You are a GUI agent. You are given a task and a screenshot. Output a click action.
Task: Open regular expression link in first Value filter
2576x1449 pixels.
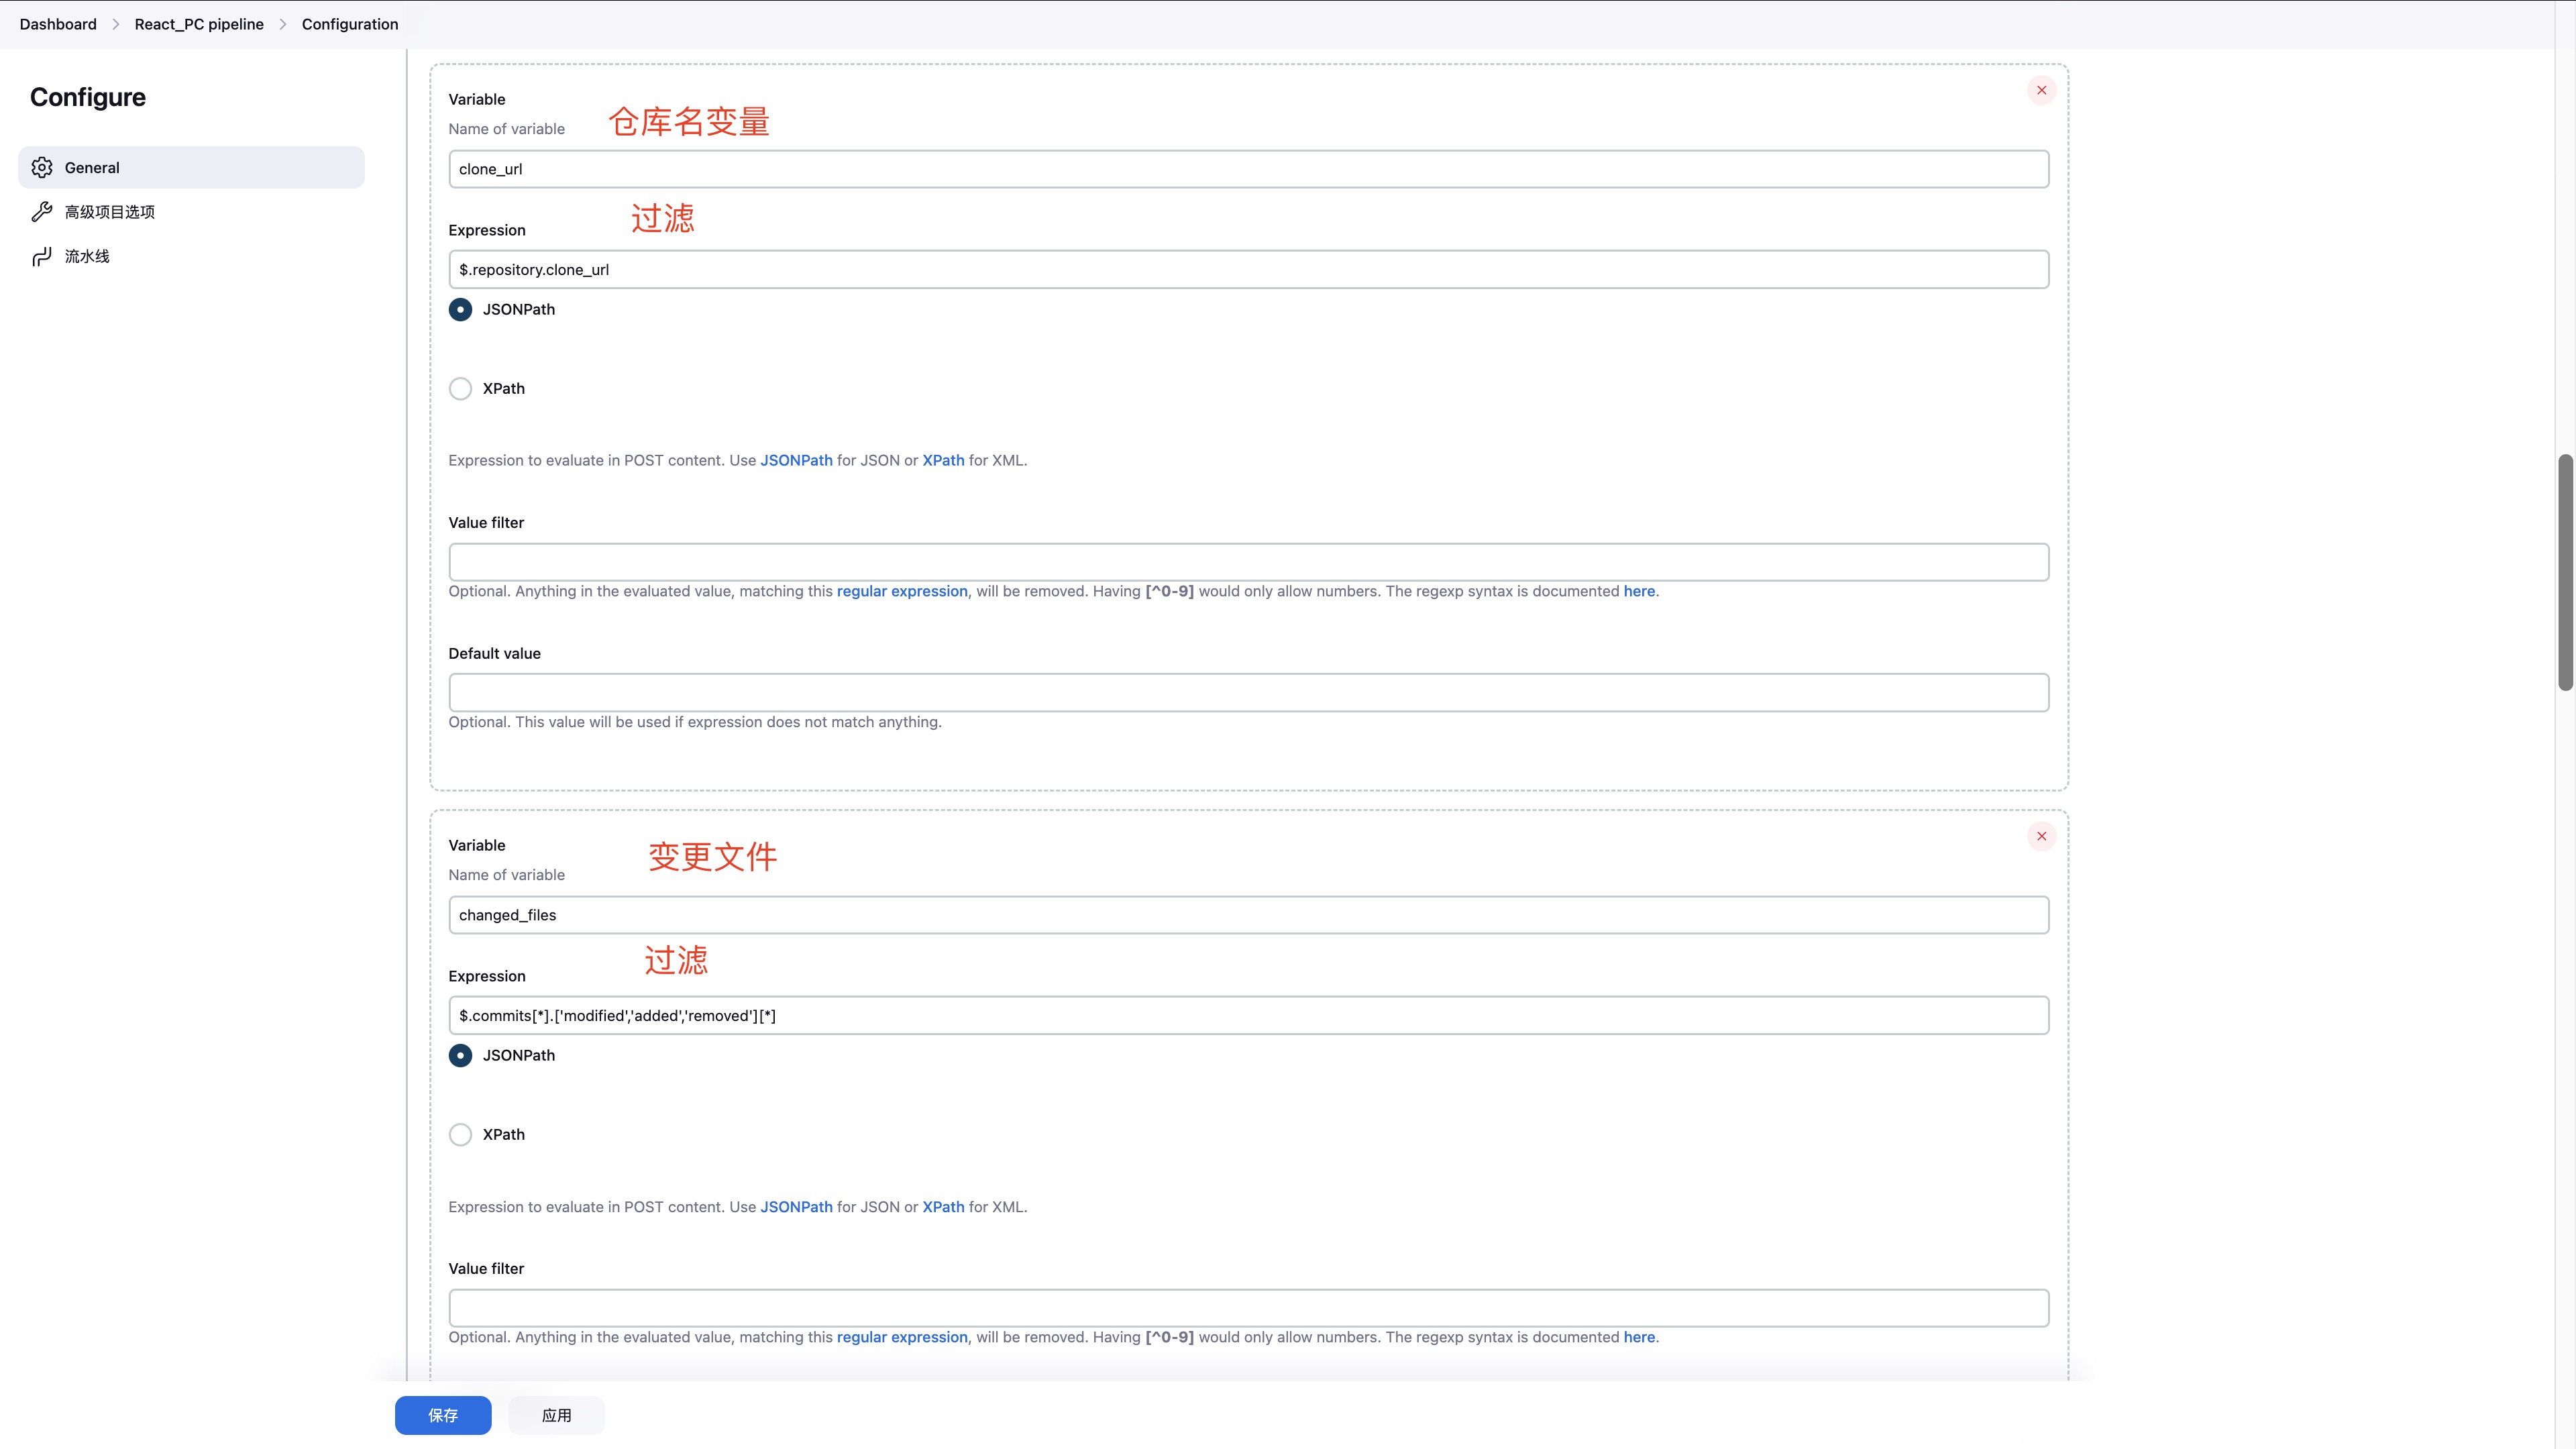902,591
